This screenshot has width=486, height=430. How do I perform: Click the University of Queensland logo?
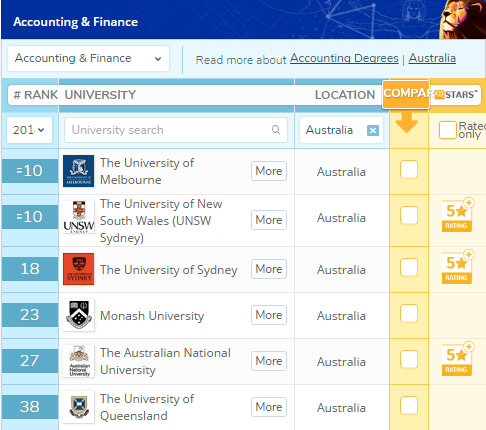click(x=78, y=407)
